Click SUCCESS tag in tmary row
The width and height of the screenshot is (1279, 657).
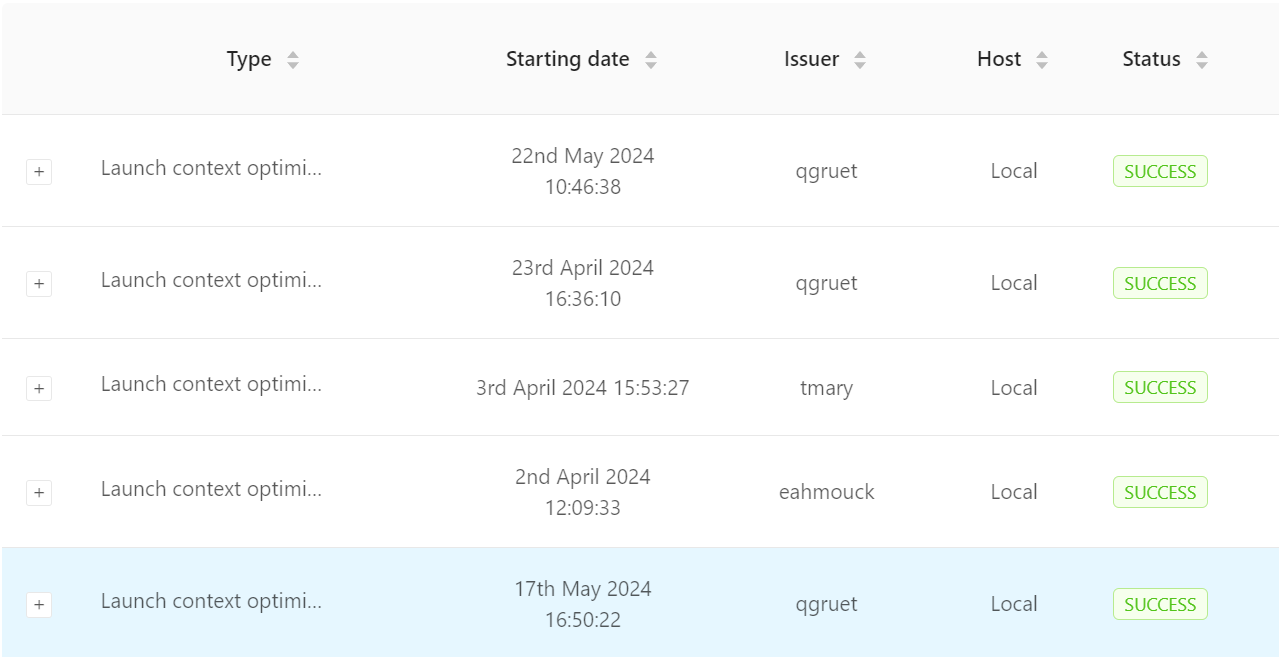(x=1160, y=387)
